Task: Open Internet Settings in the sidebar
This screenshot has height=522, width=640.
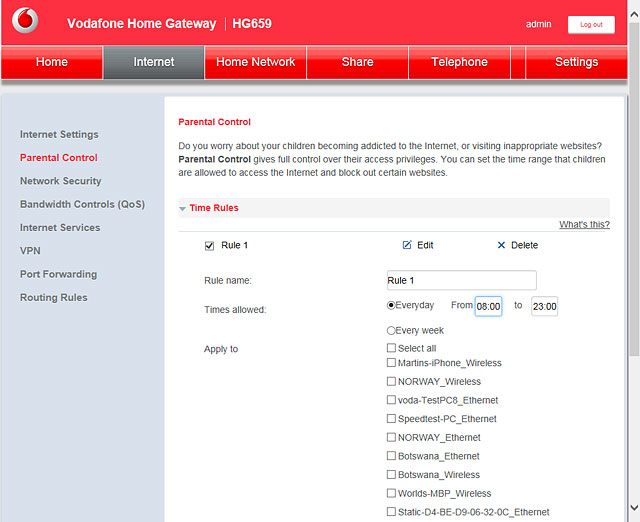Action: (x=59, y=134)
